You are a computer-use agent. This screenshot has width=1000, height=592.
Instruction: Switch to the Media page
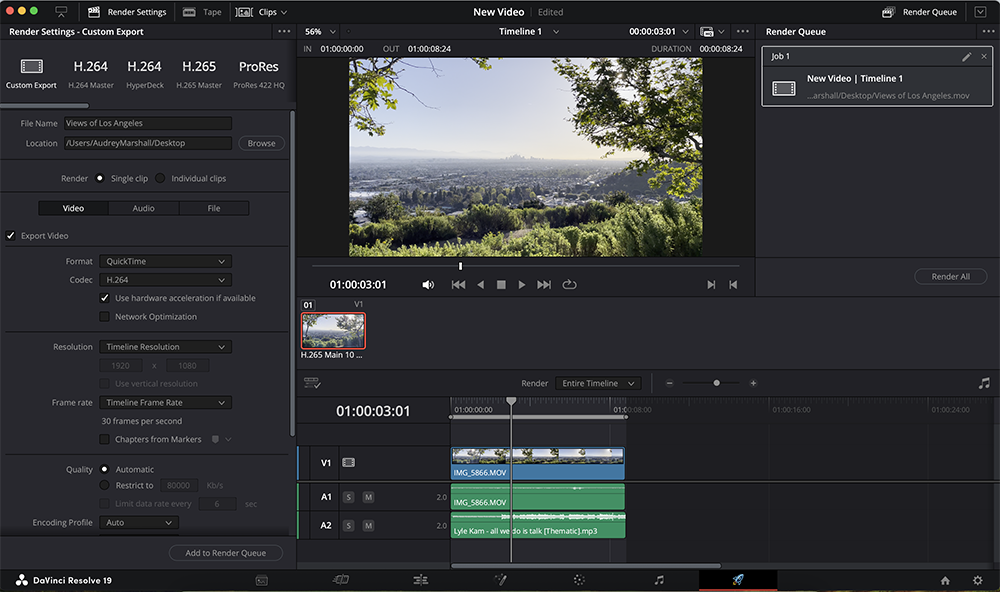pos(261,580)
